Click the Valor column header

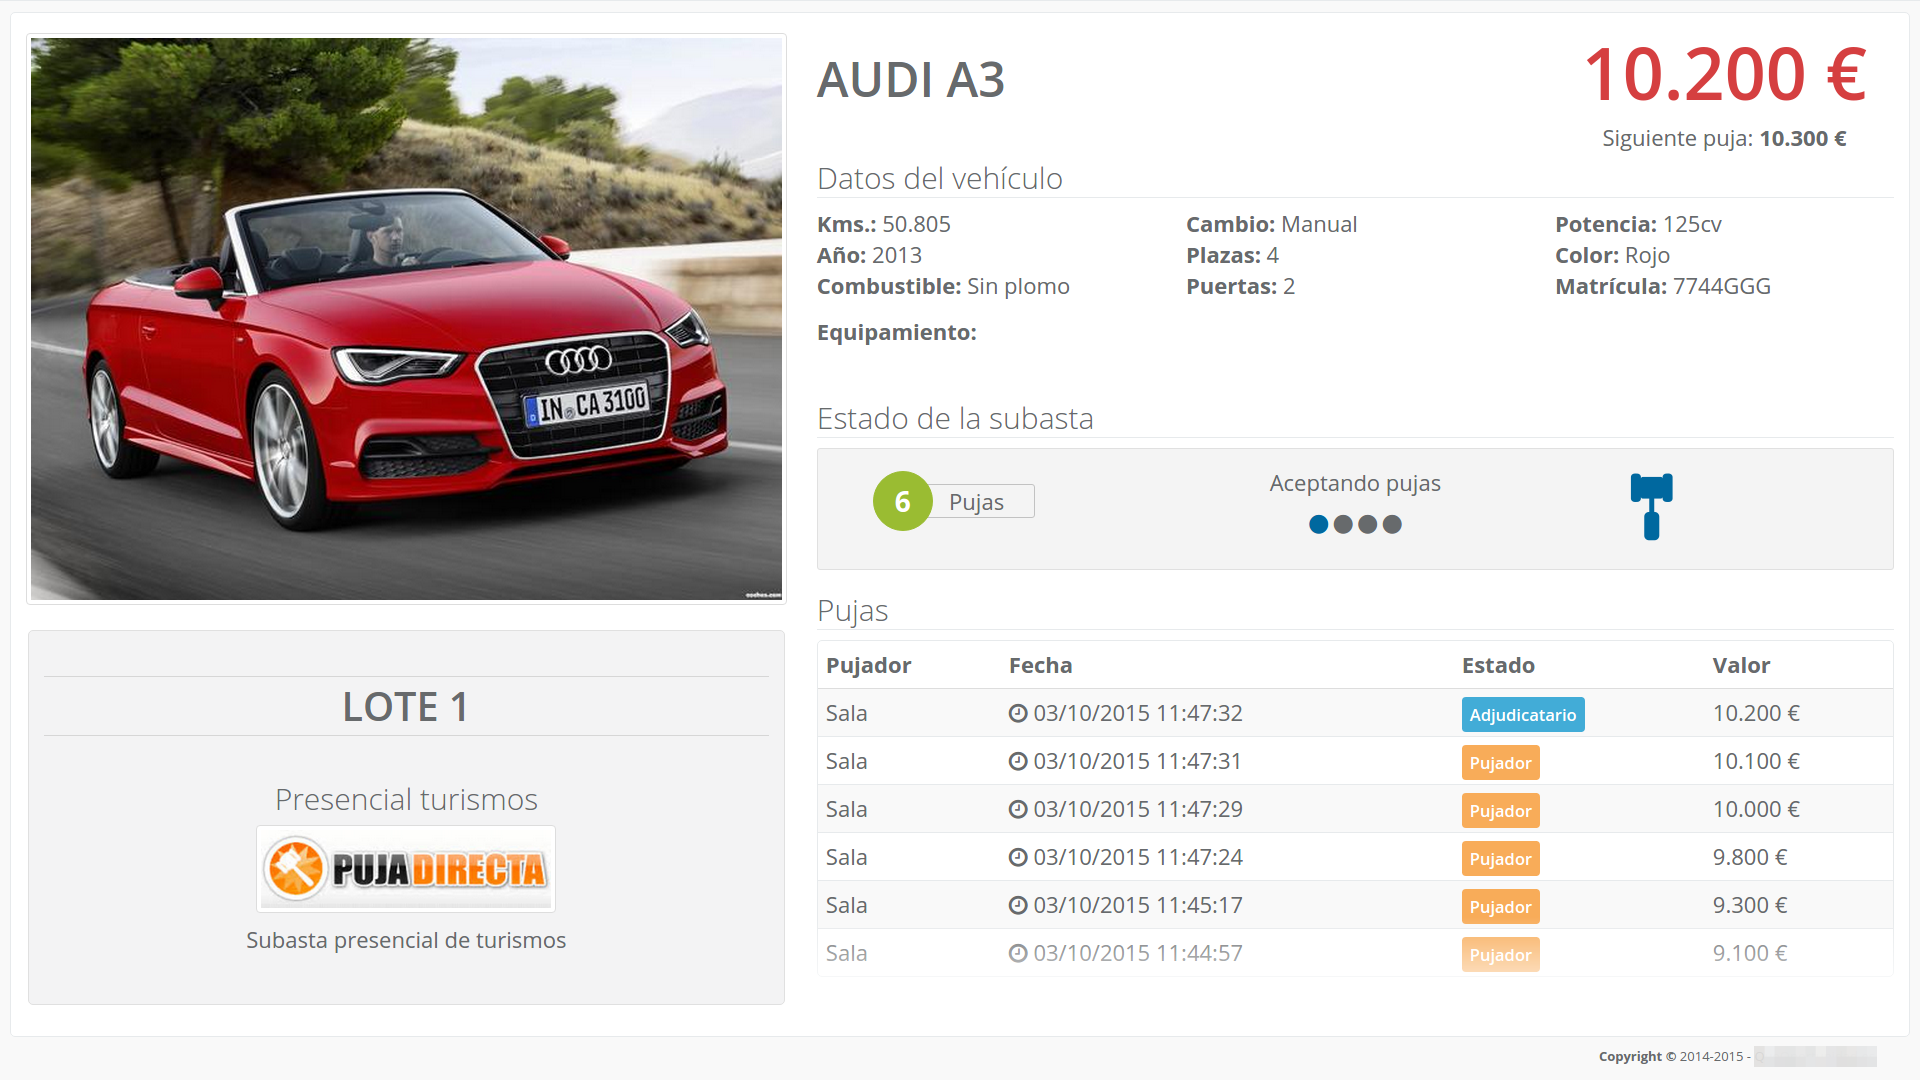(x=1740, y=665)
